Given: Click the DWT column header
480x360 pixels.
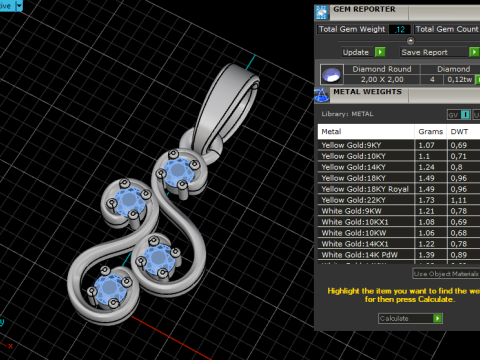Looking at the screenshot, I should (x=464, y=132).
